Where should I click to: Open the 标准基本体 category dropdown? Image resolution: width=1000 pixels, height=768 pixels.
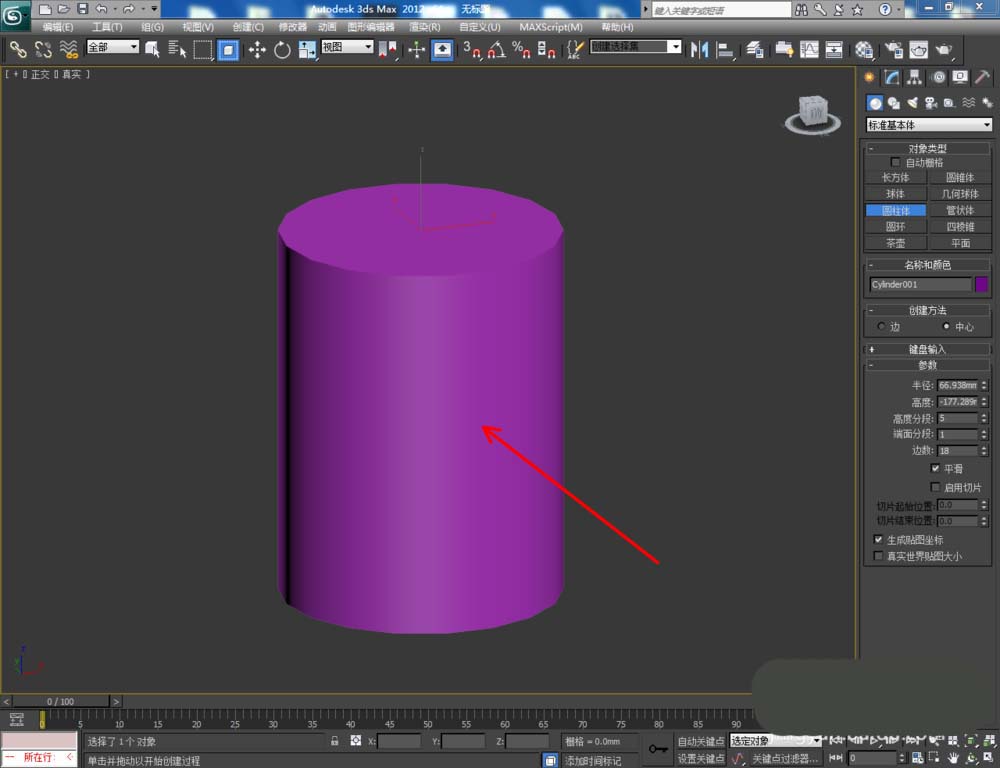(929, 125)
